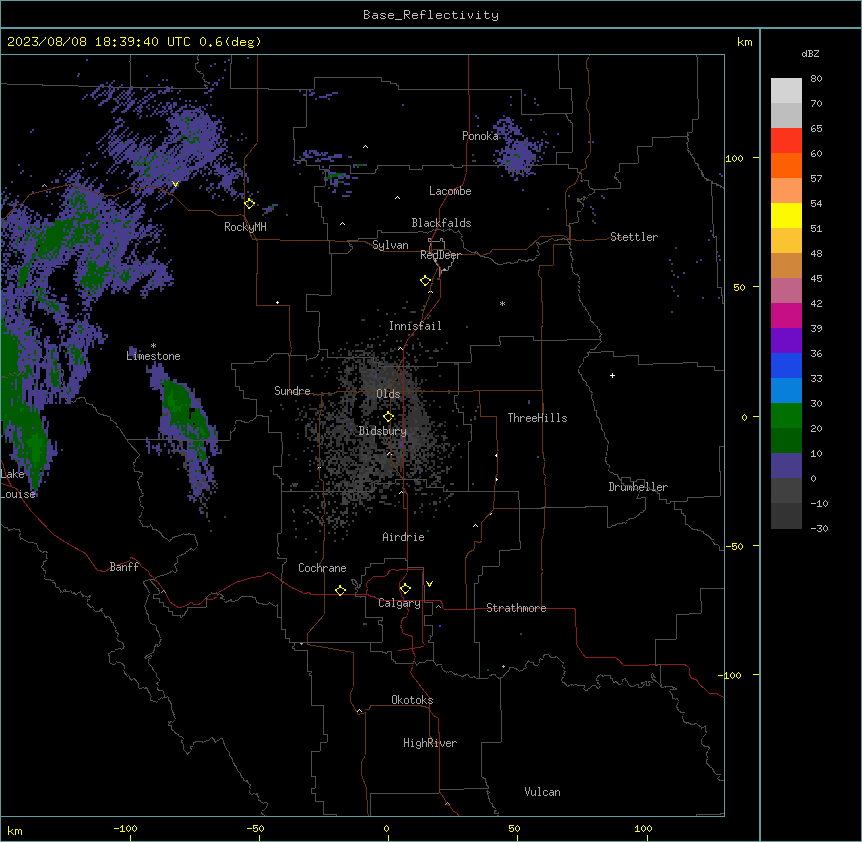
Task: Click the -100 tick on the vertical km axis
Action: 731,675
